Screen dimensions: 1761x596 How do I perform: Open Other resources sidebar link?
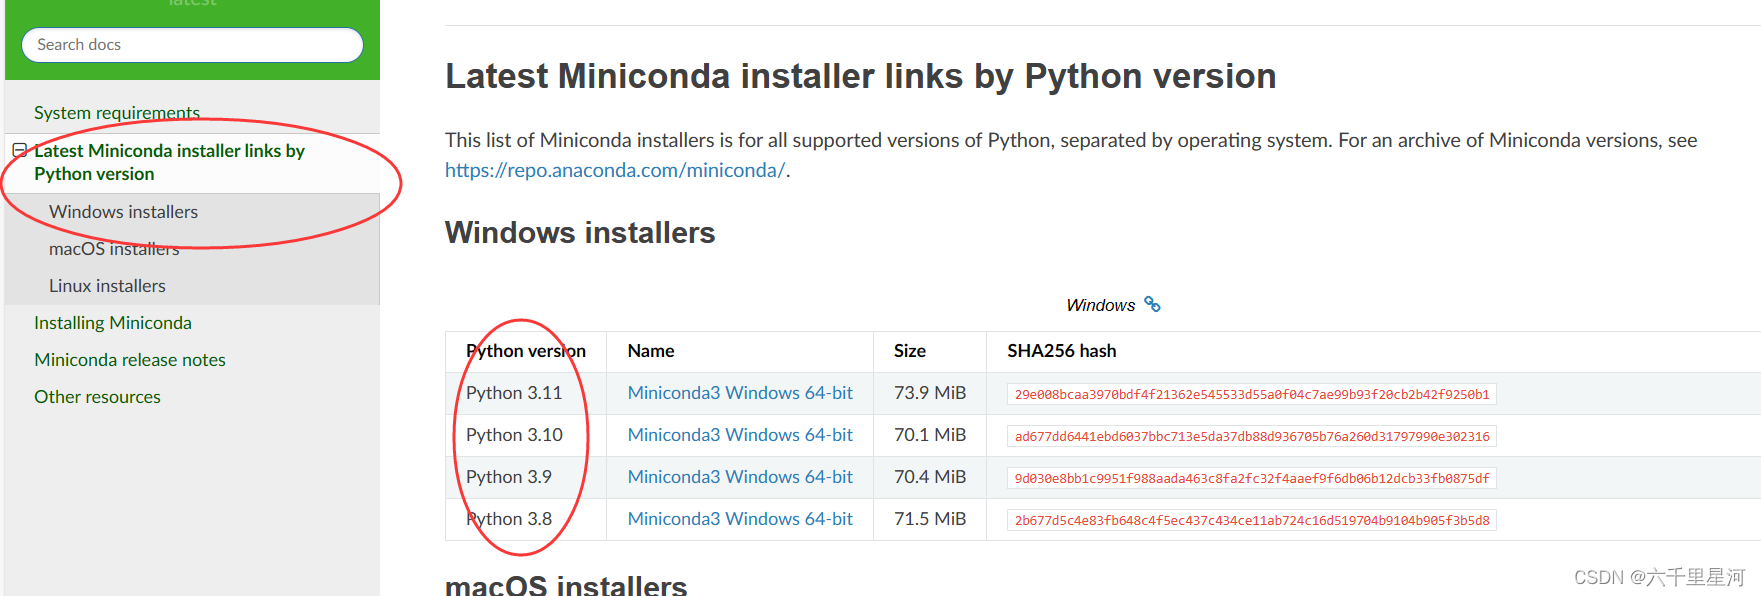pos(97,397)
